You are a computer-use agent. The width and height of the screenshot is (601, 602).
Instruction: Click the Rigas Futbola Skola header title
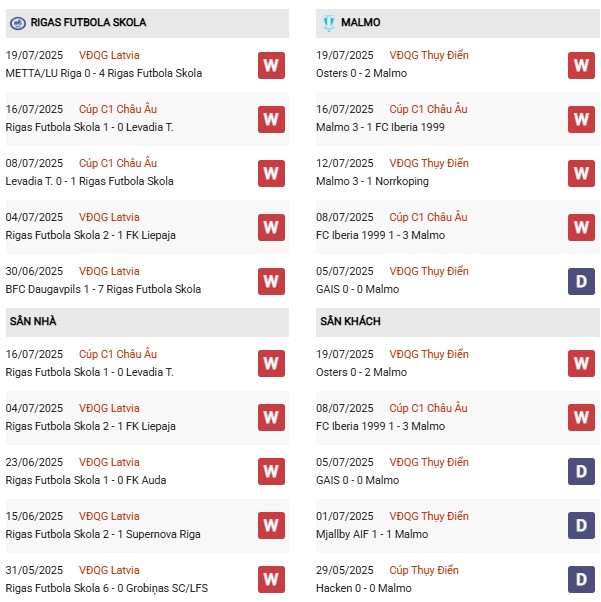click(88, 23)
